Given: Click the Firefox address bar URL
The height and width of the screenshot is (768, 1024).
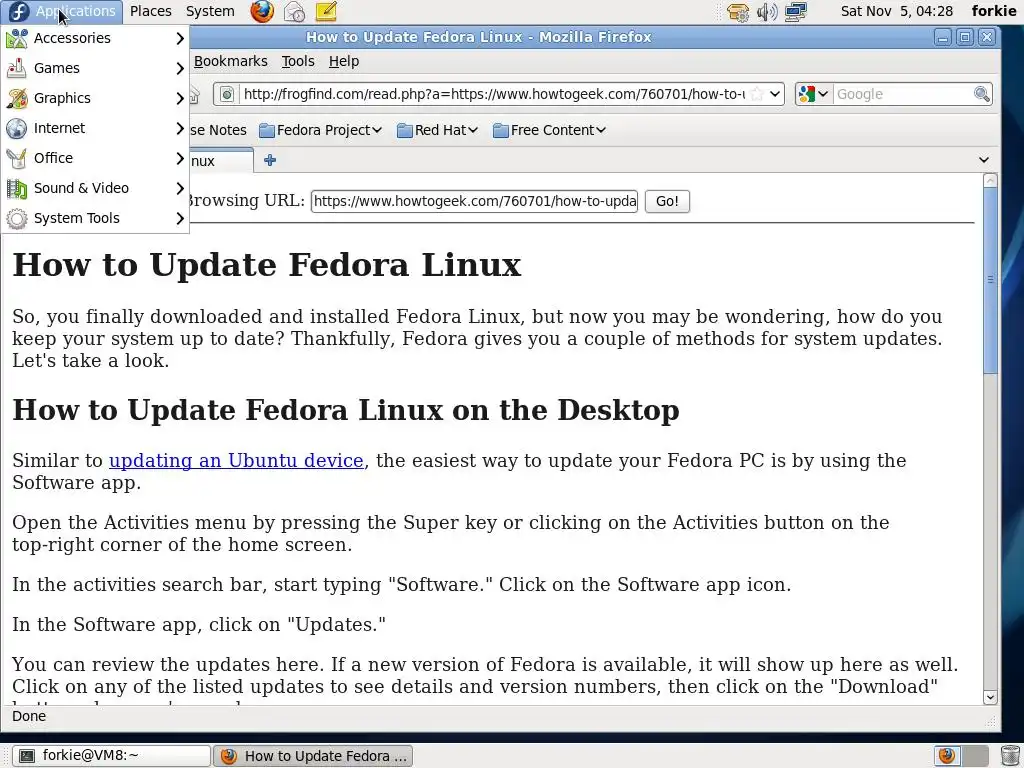Looking at the screenshot, I should click(493, 94).
